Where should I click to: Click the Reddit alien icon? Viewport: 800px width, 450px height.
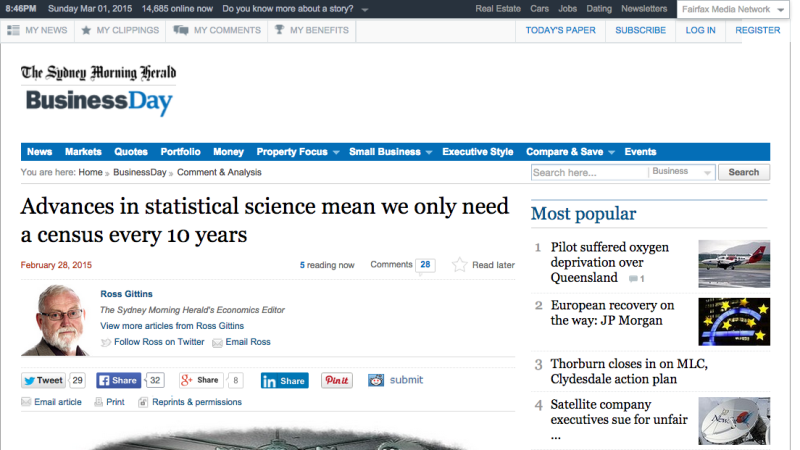[376, 380]
